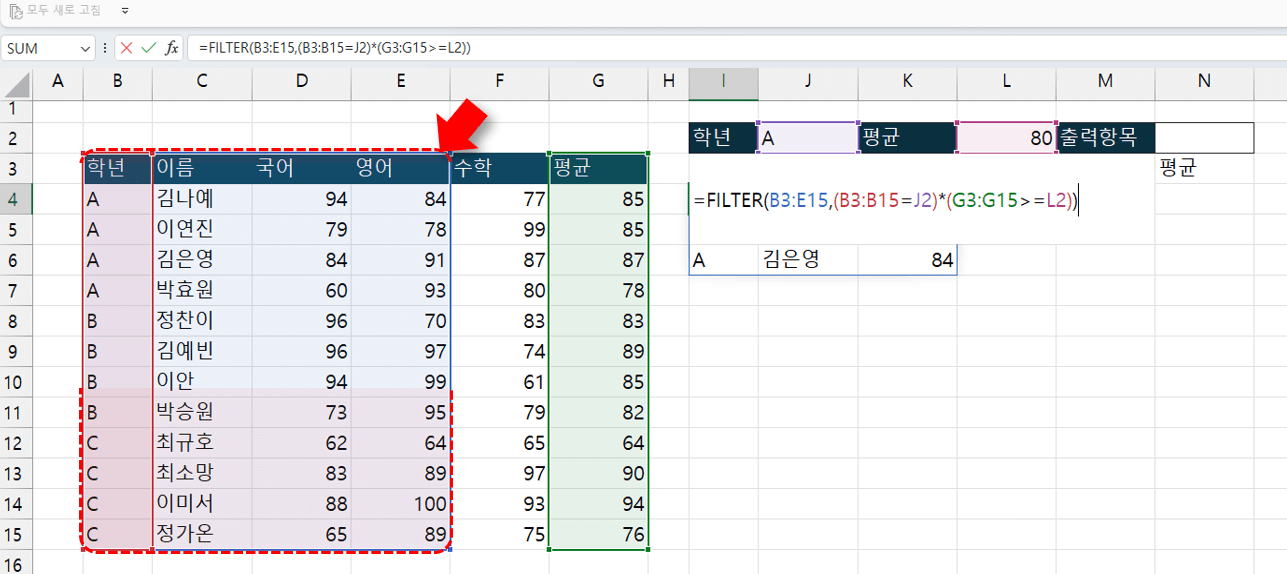
Task: Click the name cell 김예빈
Action: pos(202,351)
